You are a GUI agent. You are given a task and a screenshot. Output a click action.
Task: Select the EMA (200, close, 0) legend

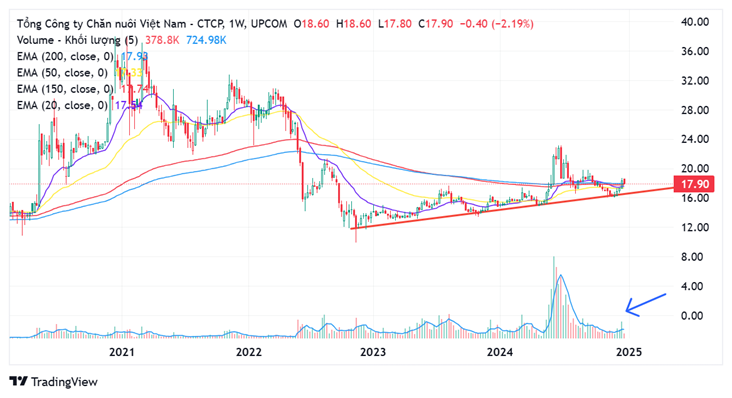(65, 57)
